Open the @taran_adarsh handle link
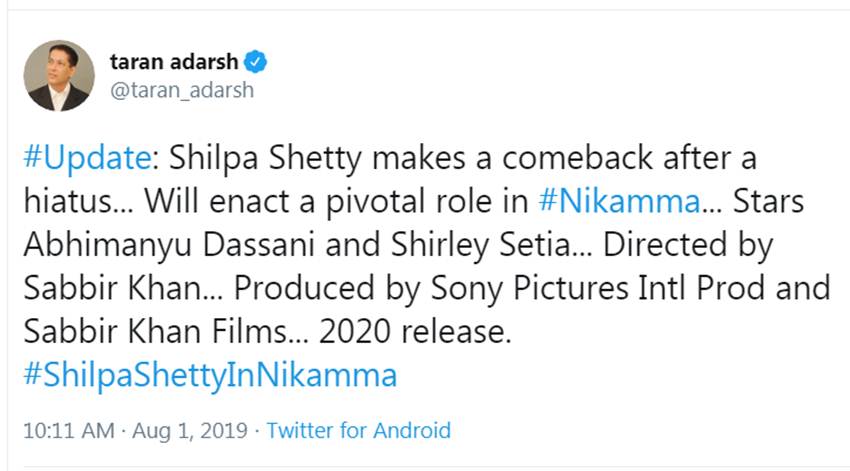Viewport: 850px width, 471px height. coord(181,90)
